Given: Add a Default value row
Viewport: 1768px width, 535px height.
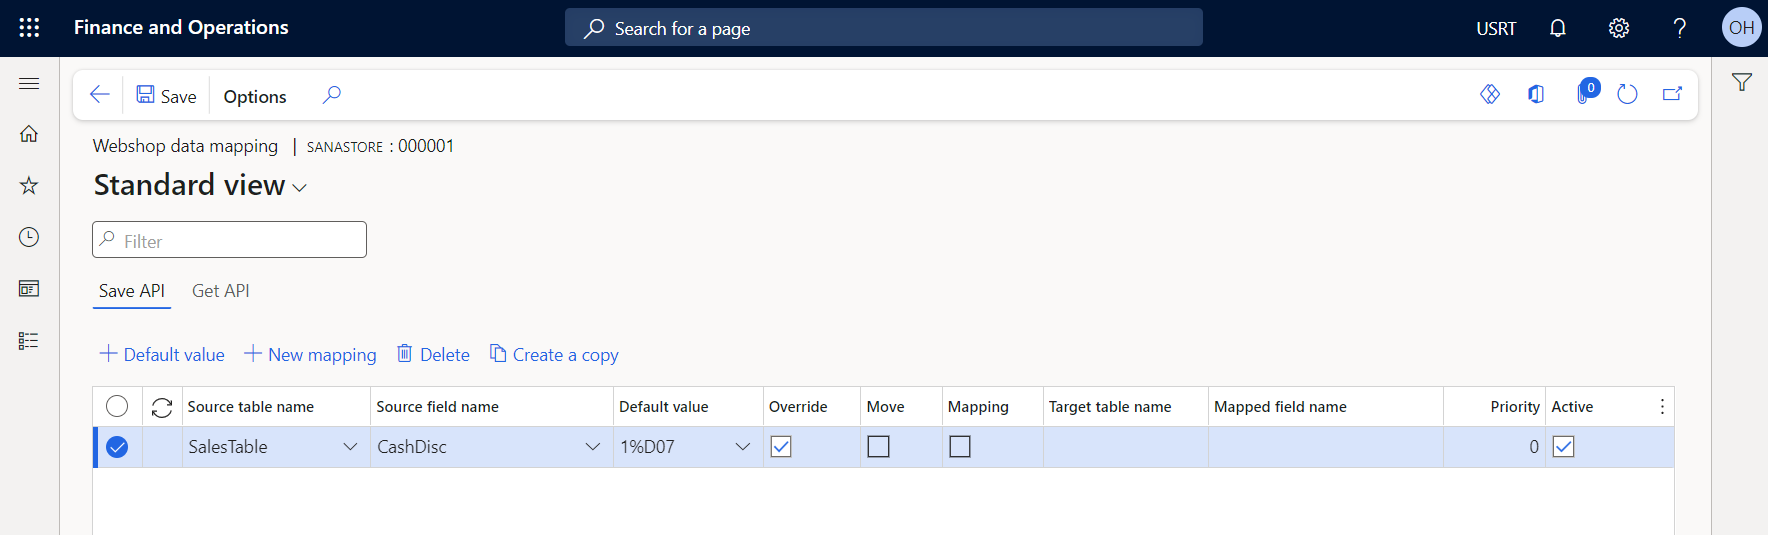Looking at the screenshot, I should coord(162,355).
